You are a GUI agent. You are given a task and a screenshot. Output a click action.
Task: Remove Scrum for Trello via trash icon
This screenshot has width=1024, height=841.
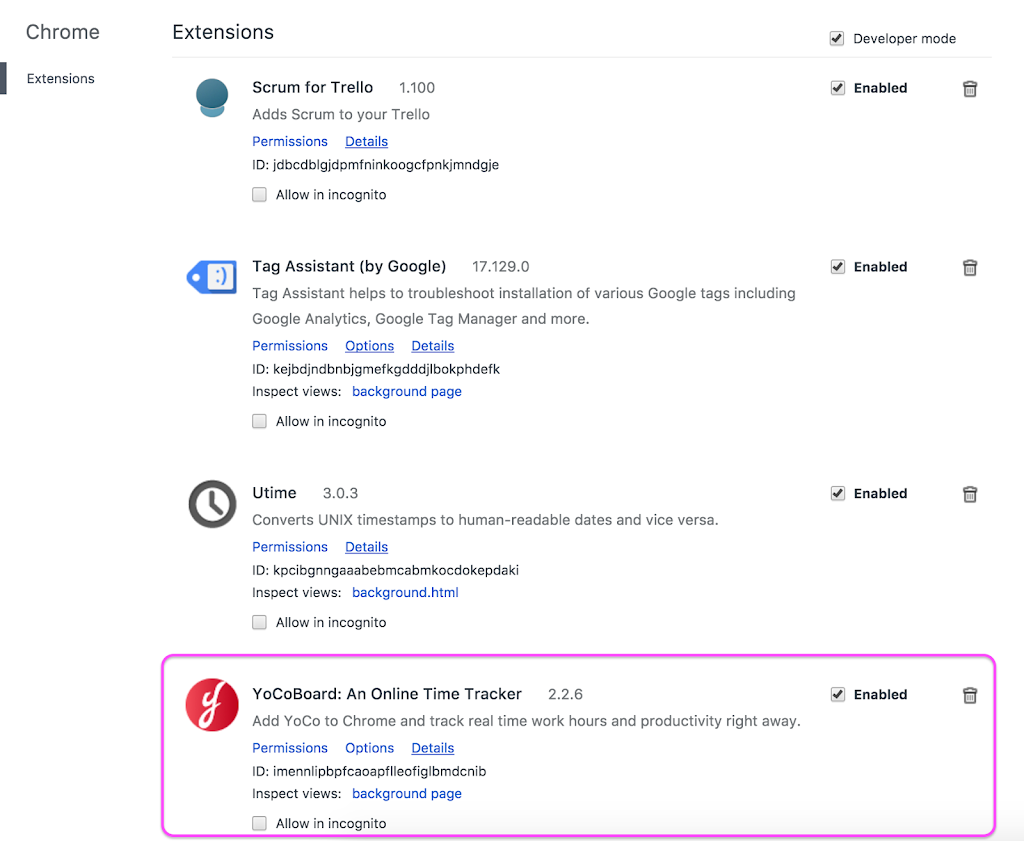pyautogui.click(x=970, y=89)
